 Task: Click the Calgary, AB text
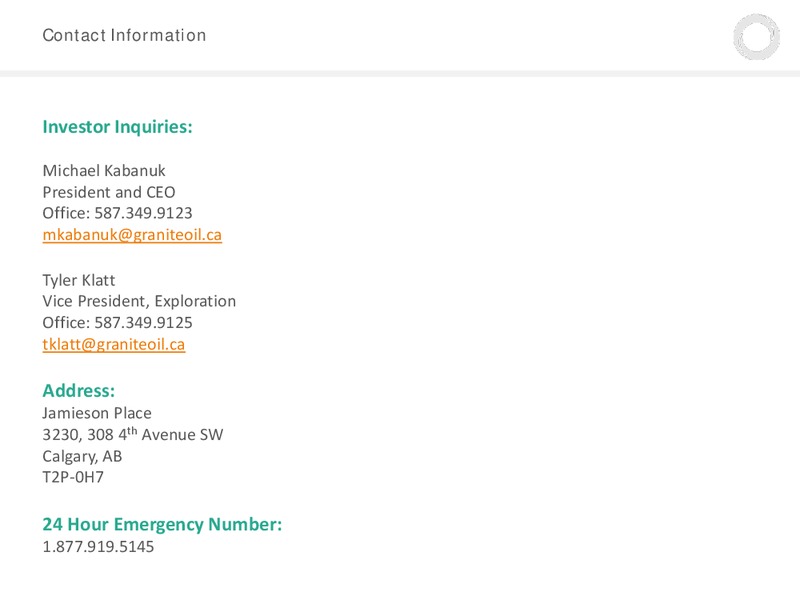tap(82, 456)
